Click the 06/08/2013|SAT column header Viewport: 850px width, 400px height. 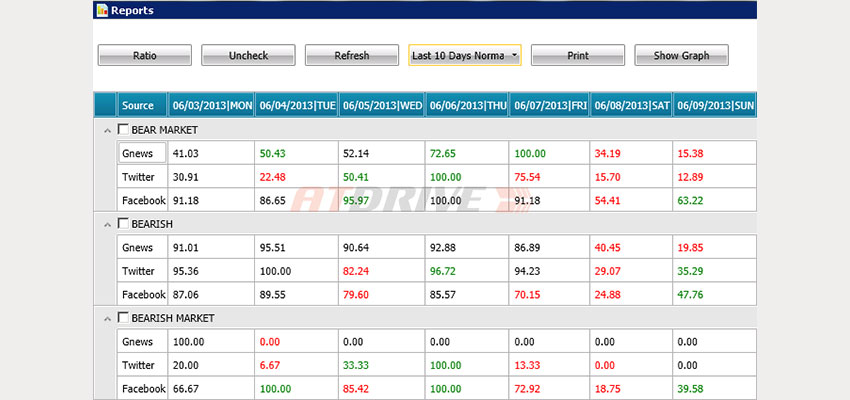click(632, 105)
